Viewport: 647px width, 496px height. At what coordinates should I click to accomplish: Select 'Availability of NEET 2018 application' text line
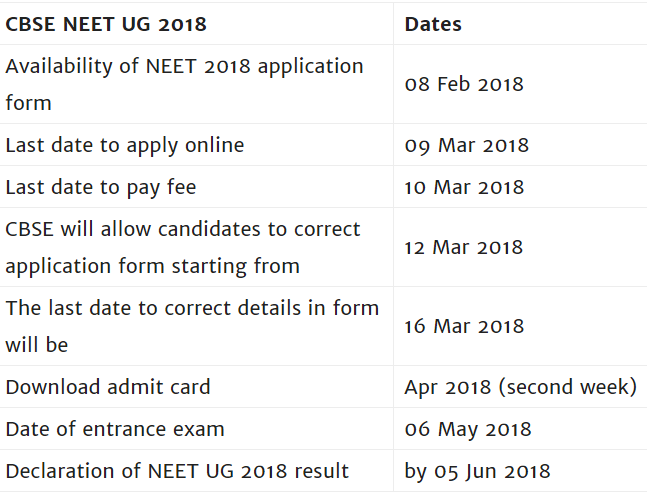click(184, 66)
